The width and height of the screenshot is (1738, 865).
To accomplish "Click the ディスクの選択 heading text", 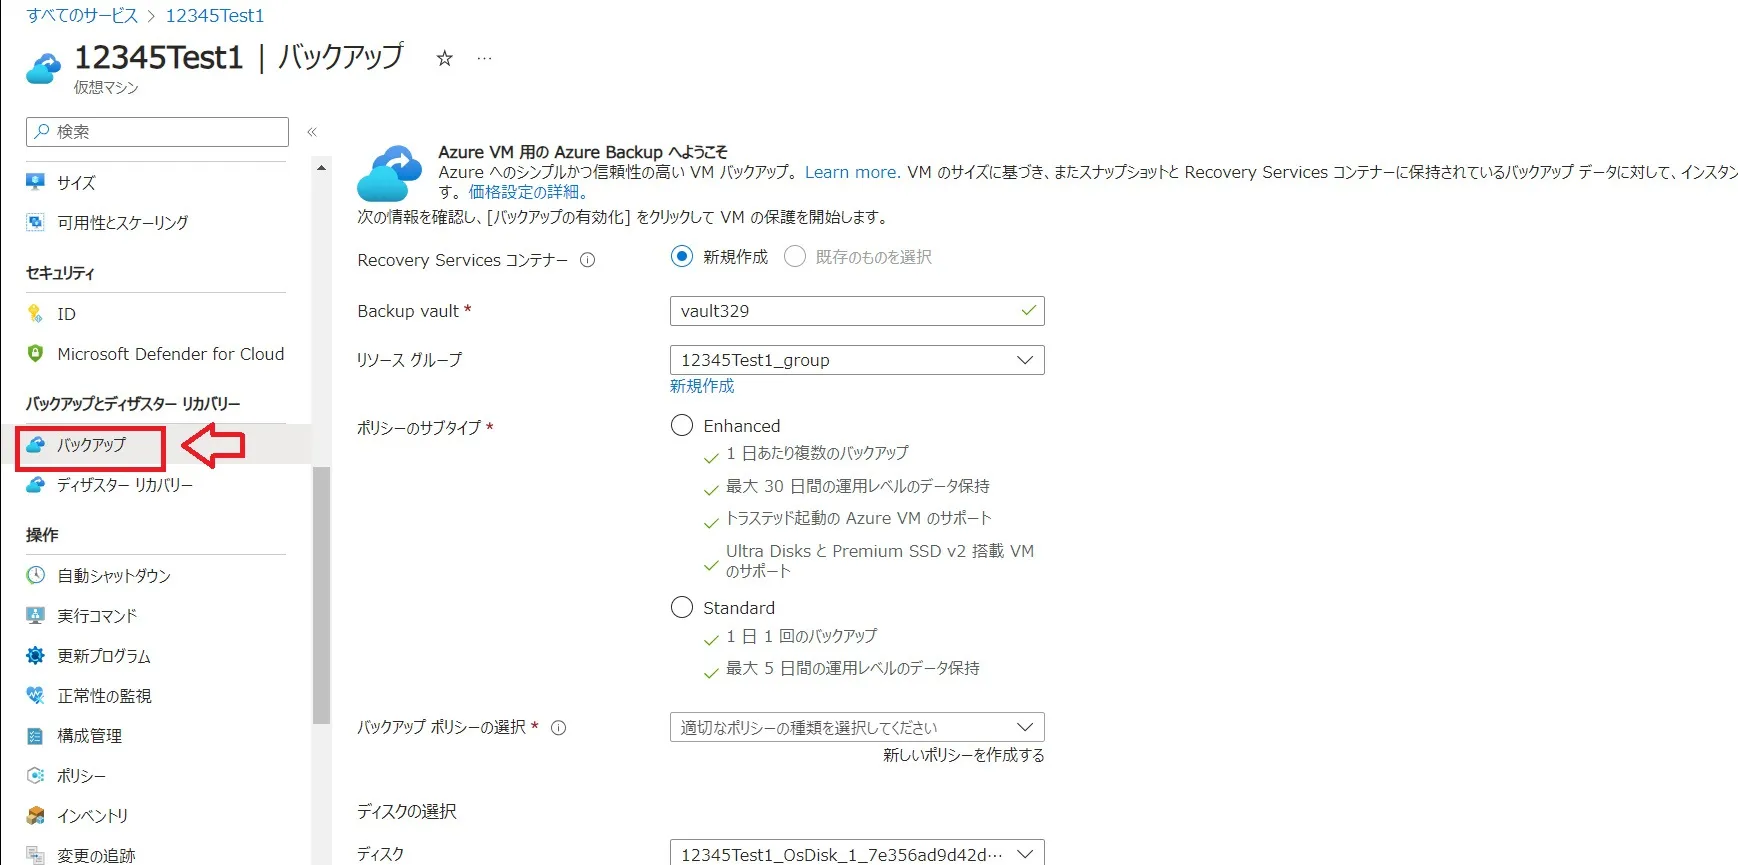I will [407, 811].
